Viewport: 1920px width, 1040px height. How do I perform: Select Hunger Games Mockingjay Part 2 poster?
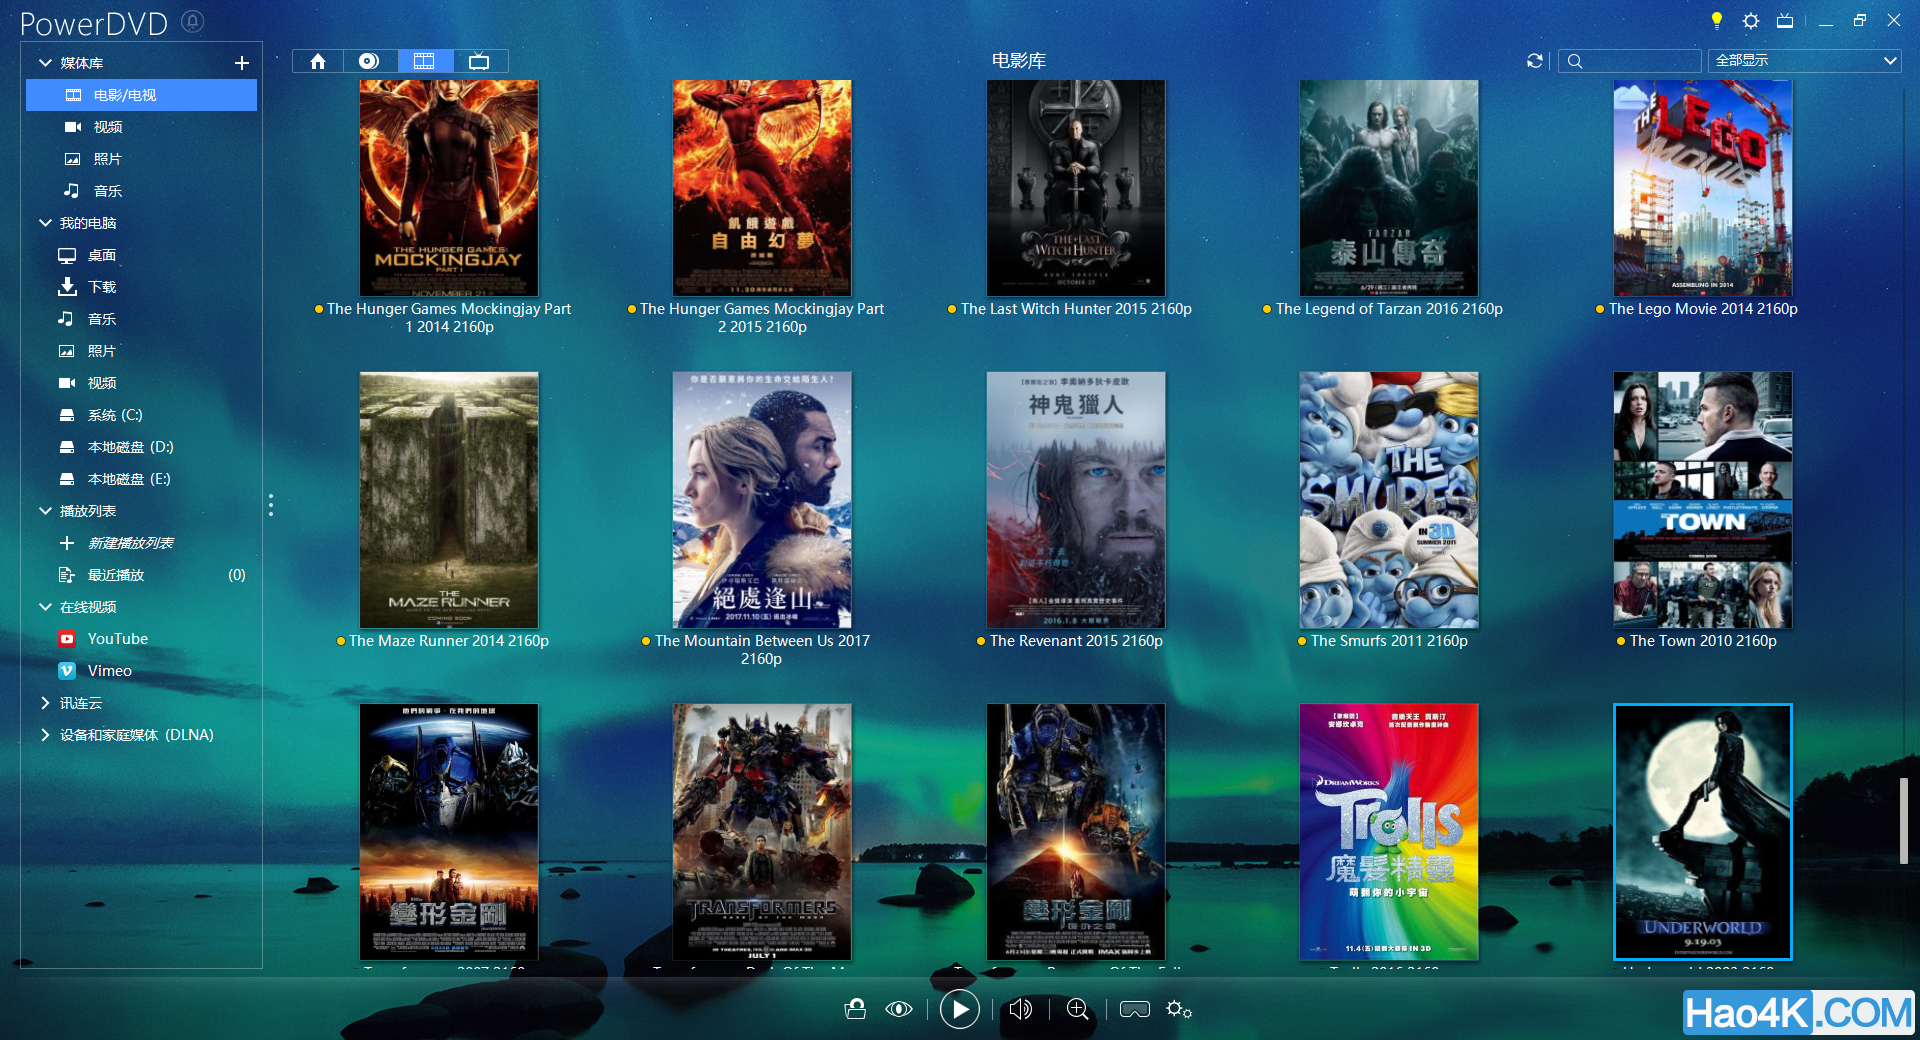762,188
